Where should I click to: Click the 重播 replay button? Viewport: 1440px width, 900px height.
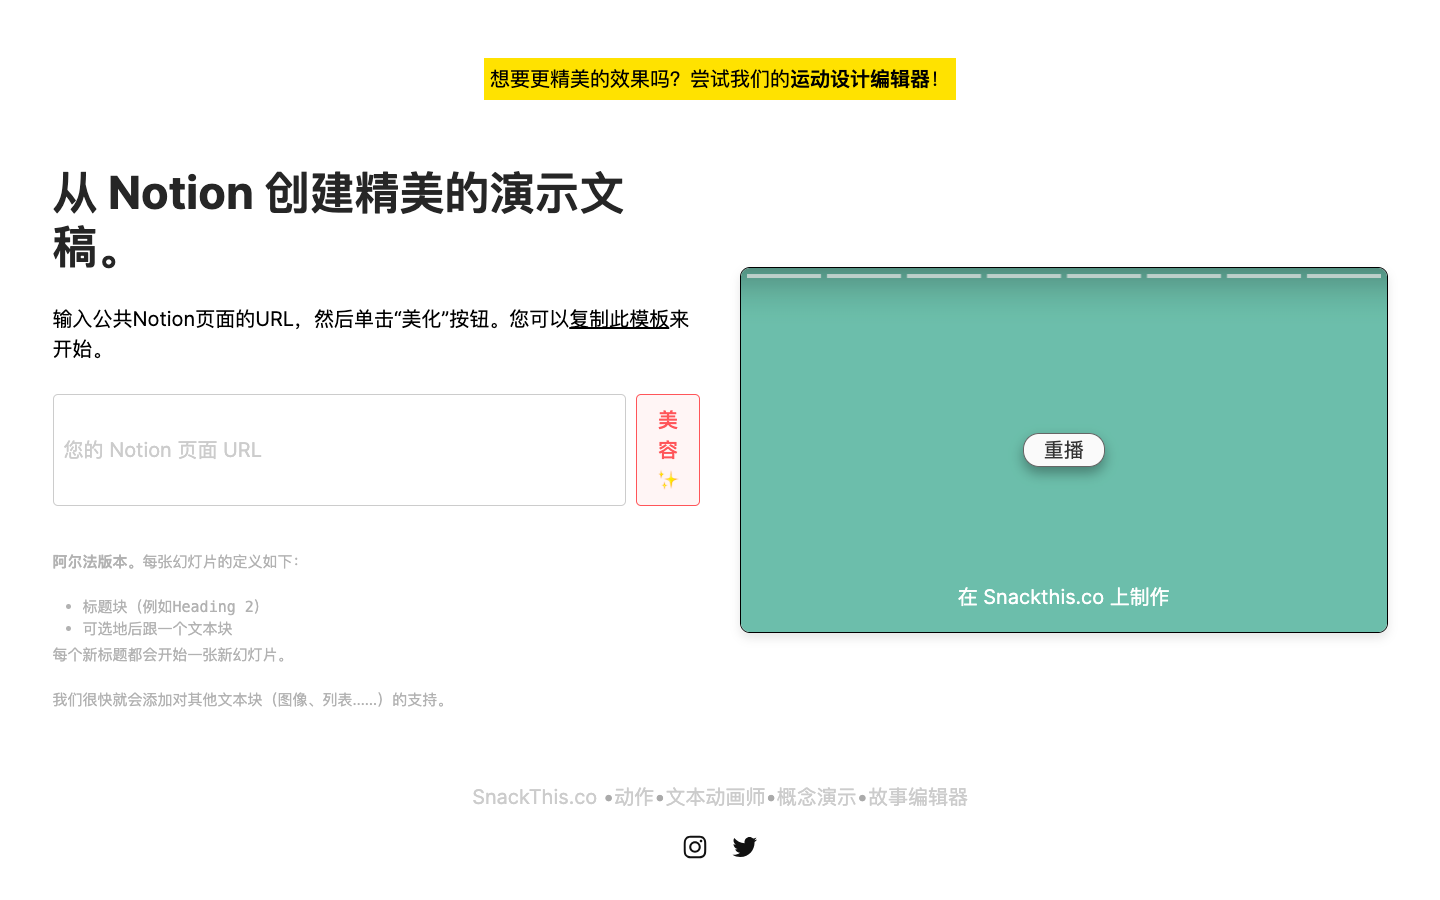tap(1064, 450)
